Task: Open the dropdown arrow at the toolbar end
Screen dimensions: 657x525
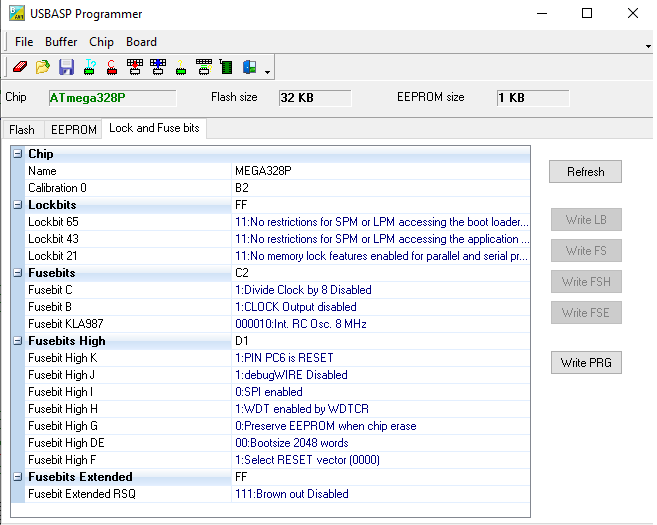Action: pyautogui.click(x=268, y=71)
